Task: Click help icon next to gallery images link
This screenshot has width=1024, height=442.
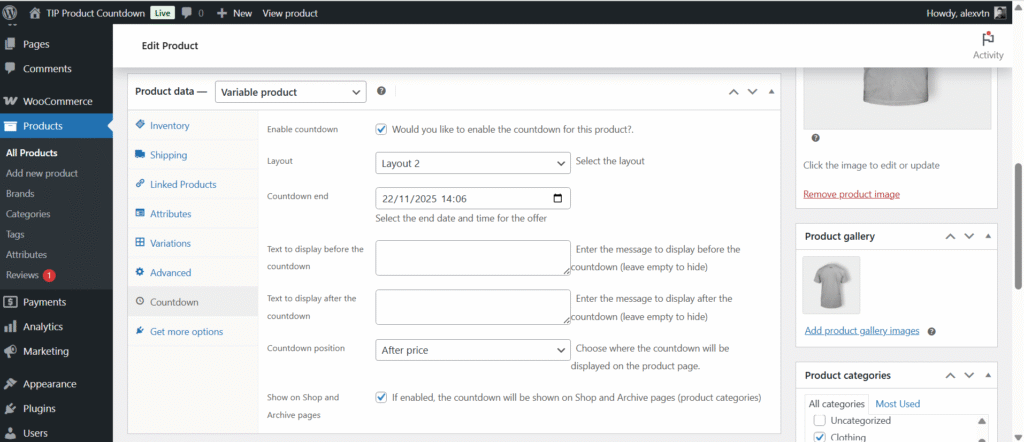Action: tap(931, 331)
